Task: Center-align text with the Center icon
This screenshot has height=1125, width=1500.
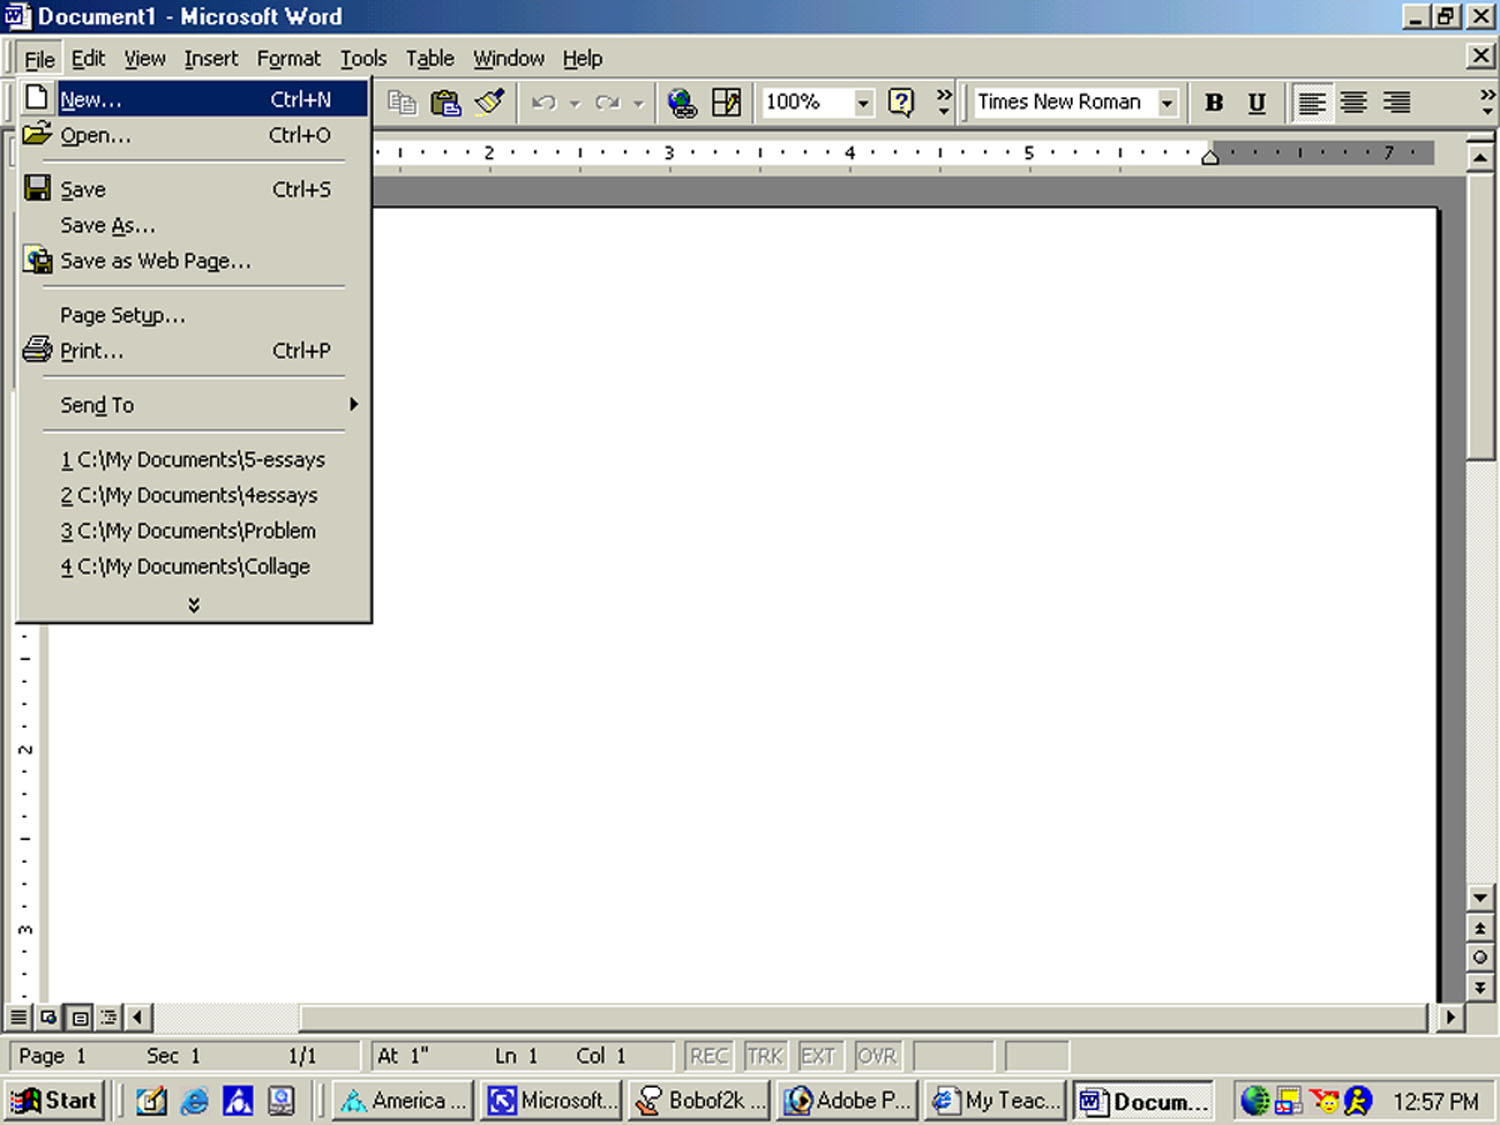Action: [1354, 102]
